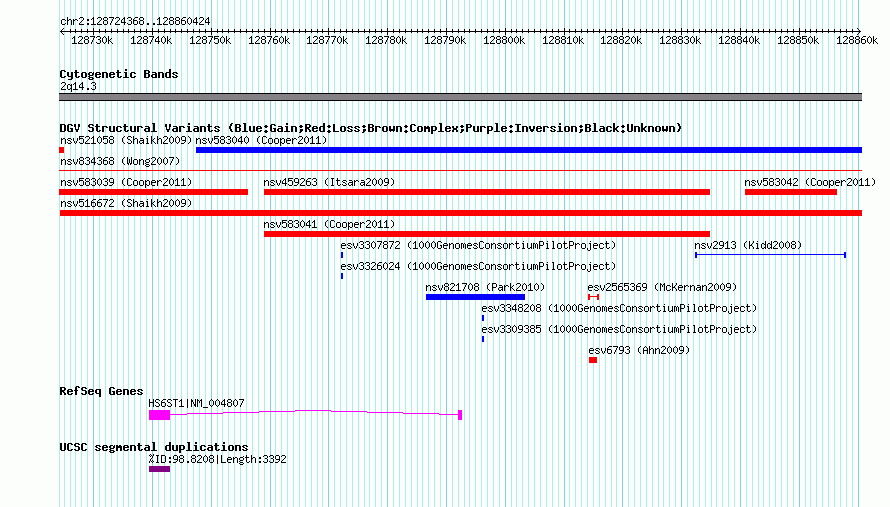Image resolution: width=890 pixels, height=507 pixels.
Task: Select the esv3326024 blue tick marker
Action: point(342,276)
